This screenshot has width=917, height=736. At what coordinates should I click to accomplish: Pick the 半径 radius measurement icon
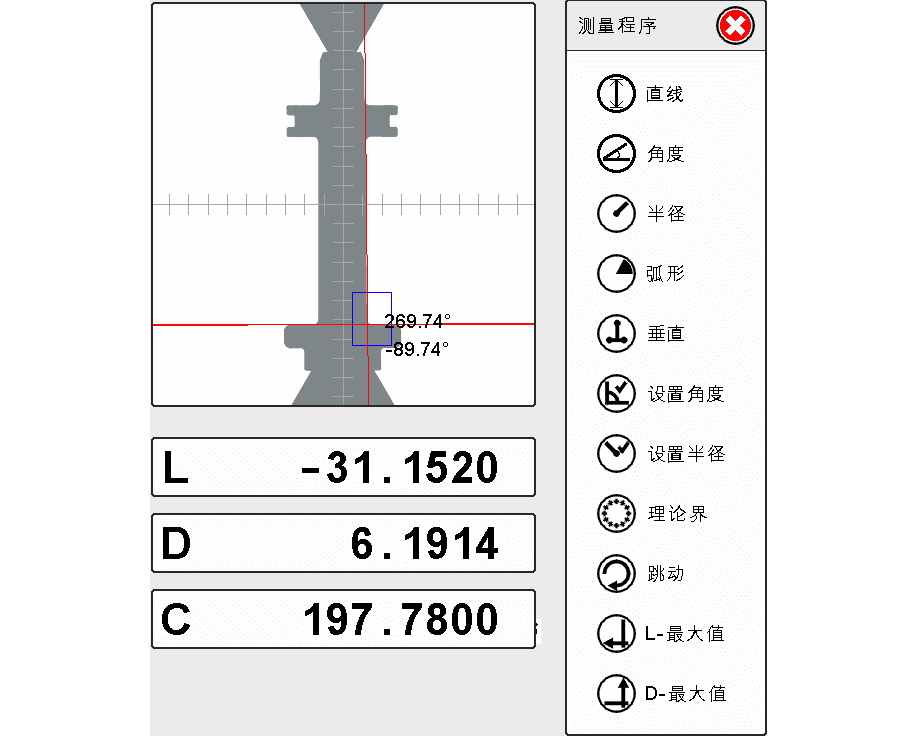point(616,213)
